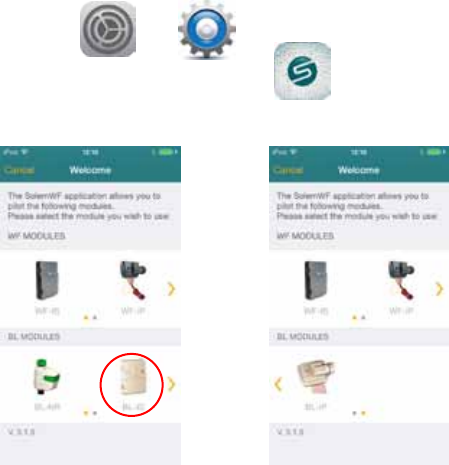
Task: Show next WF modules on the BL-IC screen
Action: 171,289
